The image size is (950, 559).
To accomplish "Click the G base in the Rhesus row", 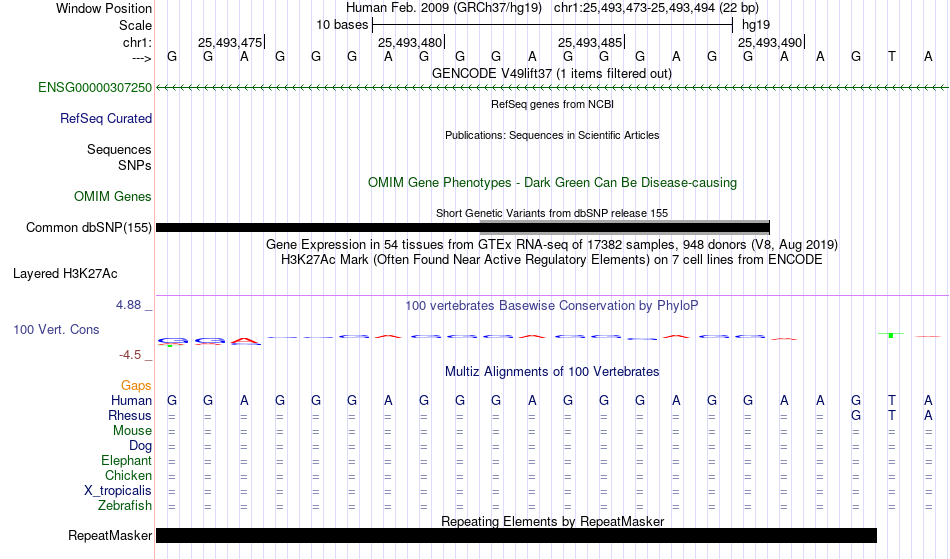I will click(x=855, y=415).
